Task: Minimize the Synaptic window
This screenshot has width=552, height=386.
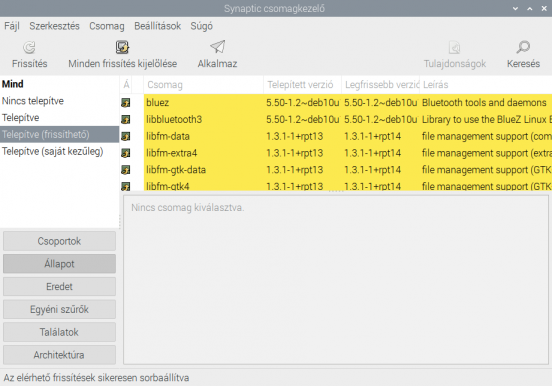Action: (515, 8)
